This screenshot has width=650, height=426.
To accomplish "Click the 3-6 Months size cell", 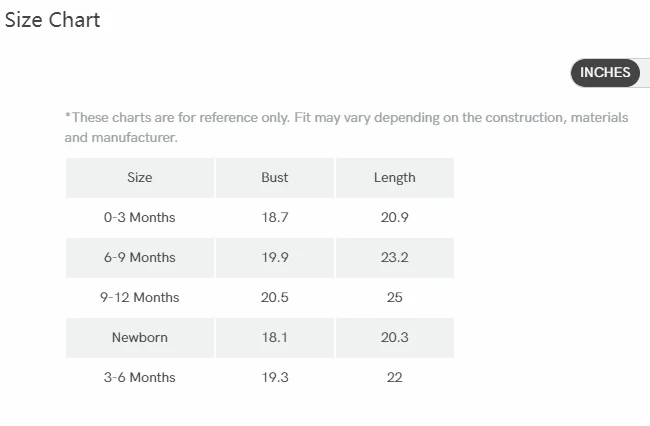I will click(140, 377).
